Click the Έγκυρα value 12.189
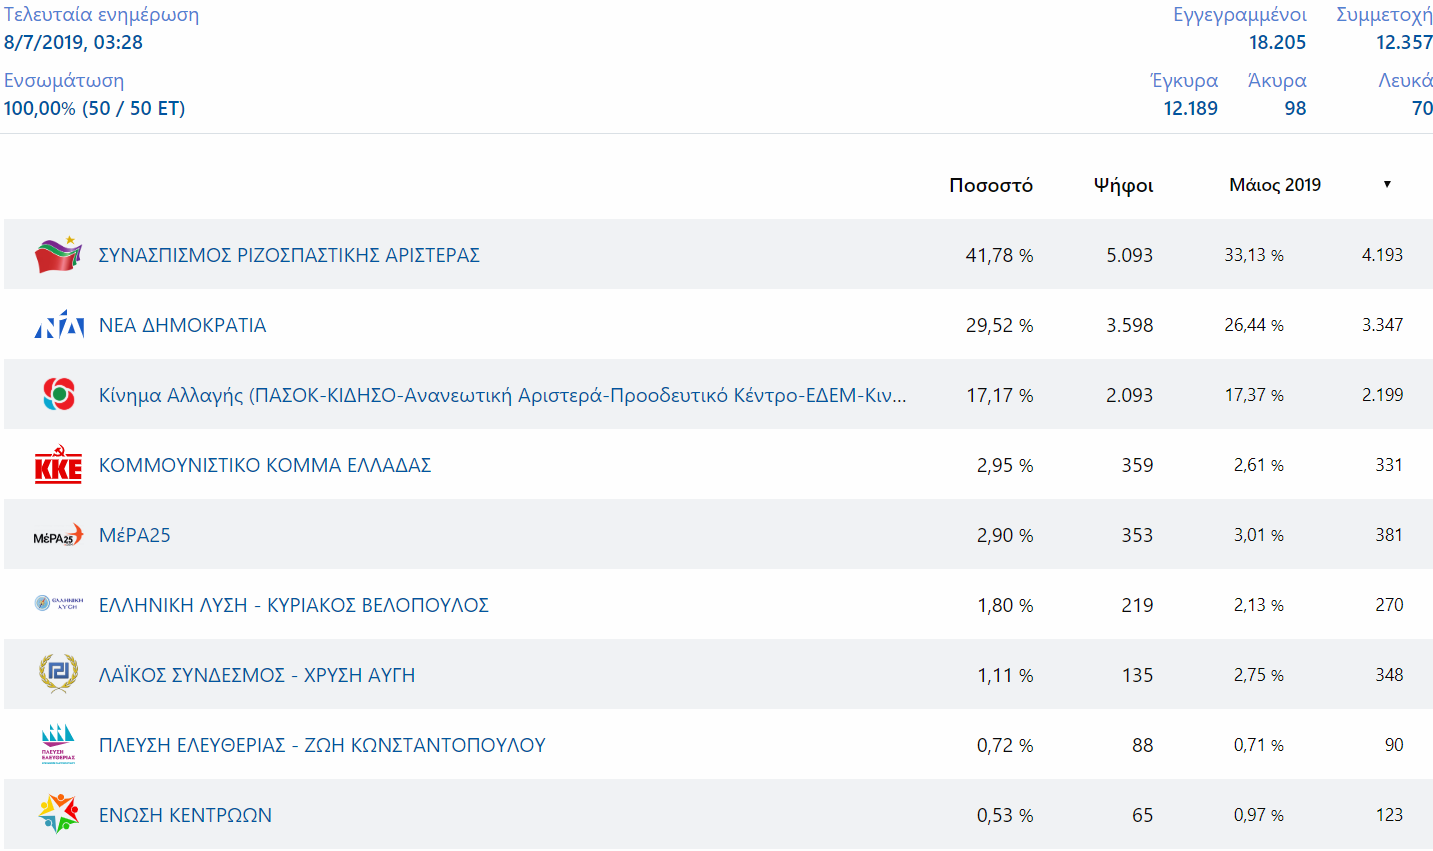This screenshot has width=1433, height=851. [1190, 108]
